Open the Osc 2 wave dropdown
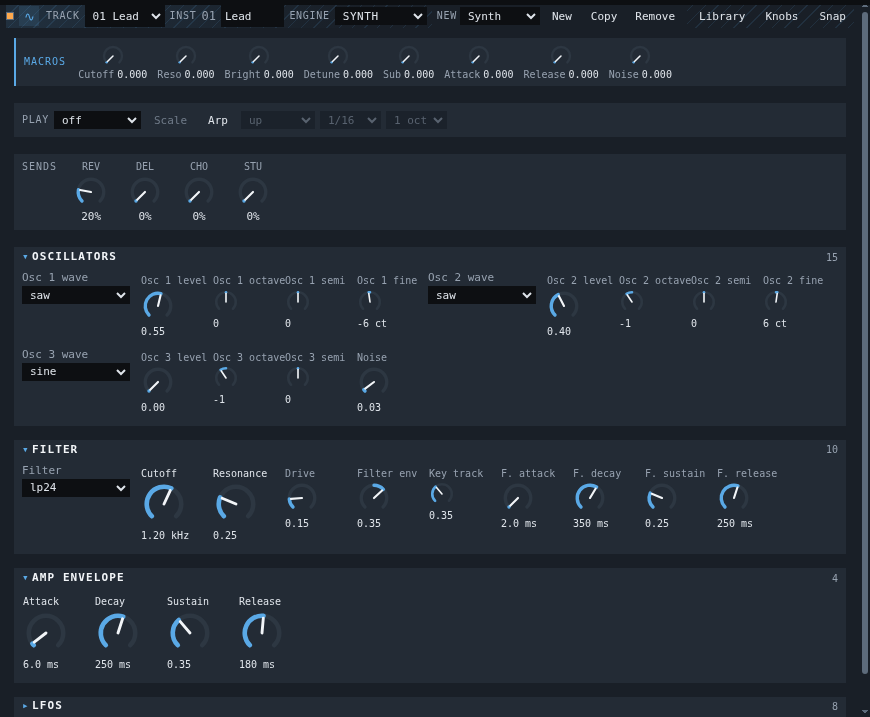The image size is (870, 717). [x=482, y=295]
